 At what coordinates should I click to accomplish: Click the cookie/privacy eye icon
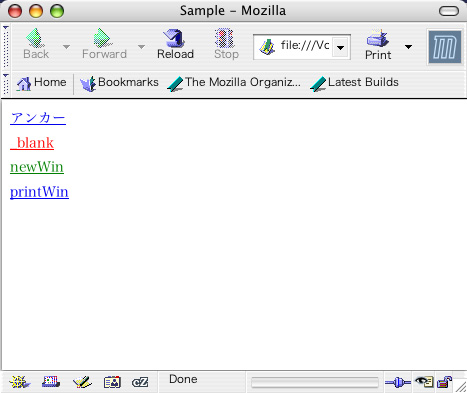tap(424, 381)
